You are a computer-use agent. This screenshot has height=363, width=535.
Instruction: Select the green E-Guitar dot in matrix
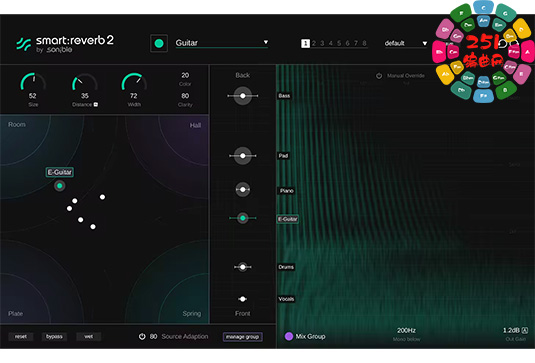60,186
